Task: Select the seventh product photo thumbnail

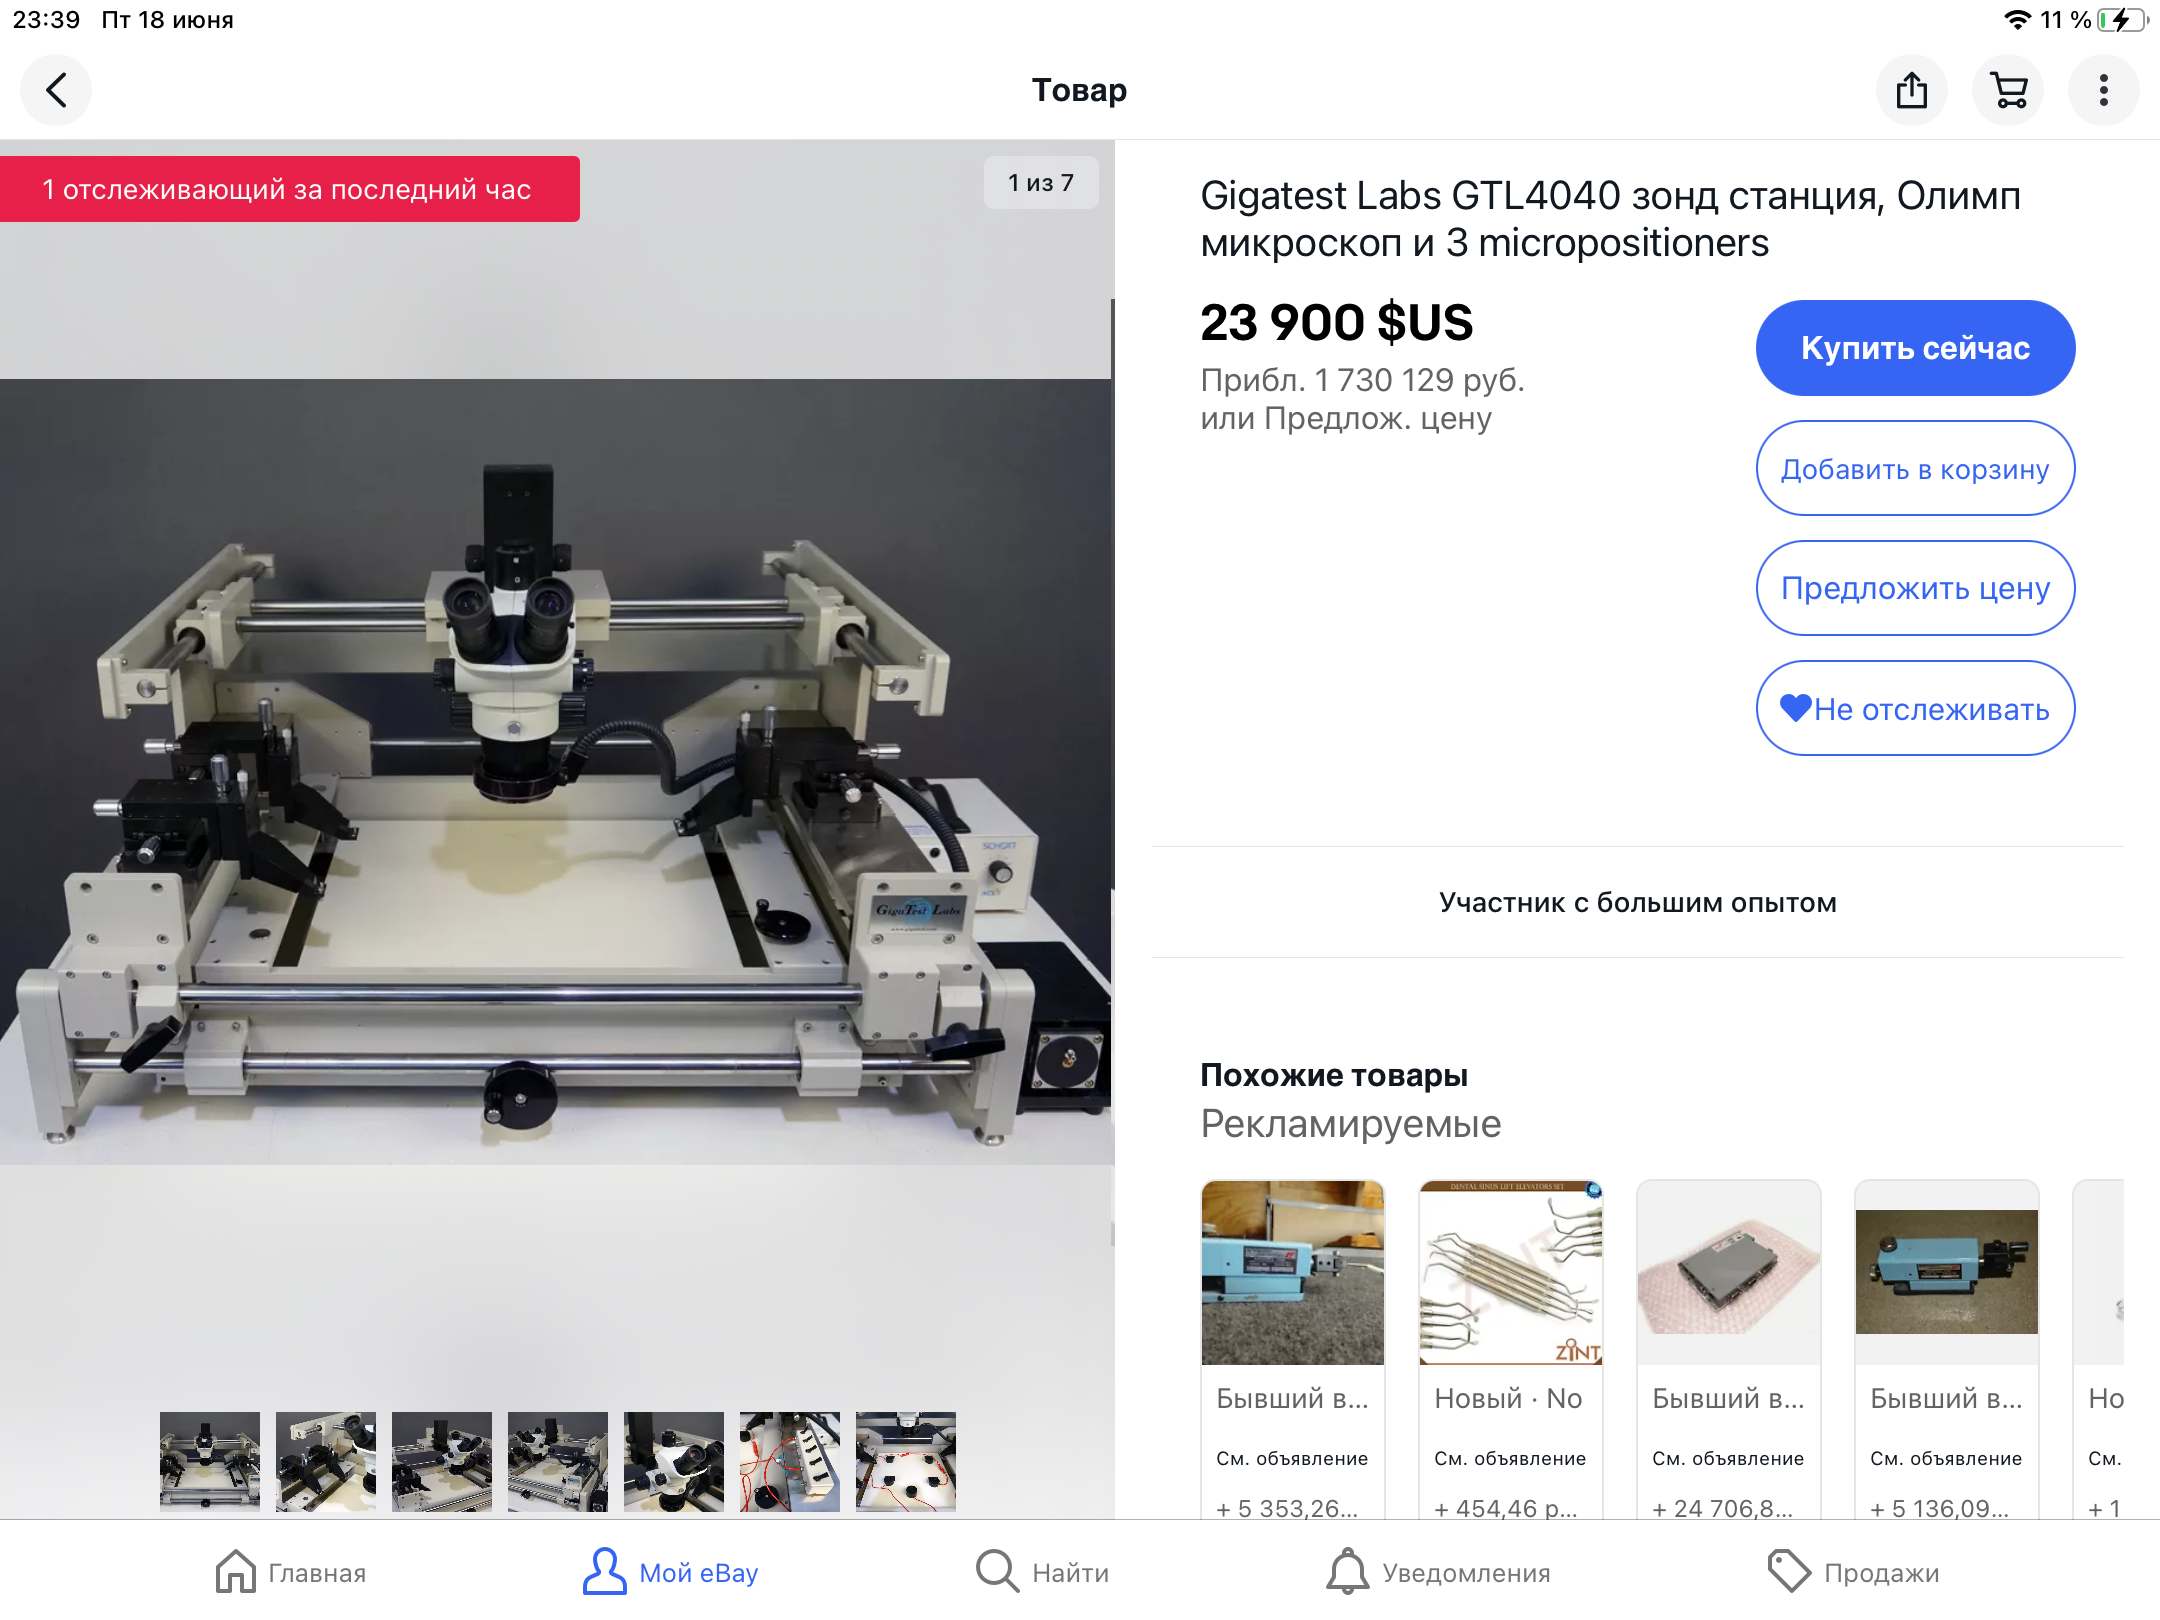Action: click(906, 1461)
